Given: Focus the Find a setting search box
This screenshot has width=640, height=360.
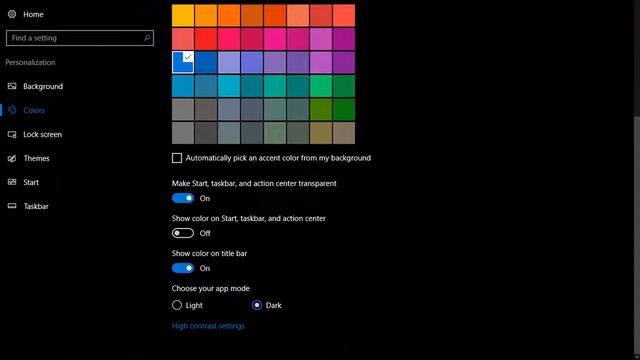Looking at the screenshot, I should point(80,38).
